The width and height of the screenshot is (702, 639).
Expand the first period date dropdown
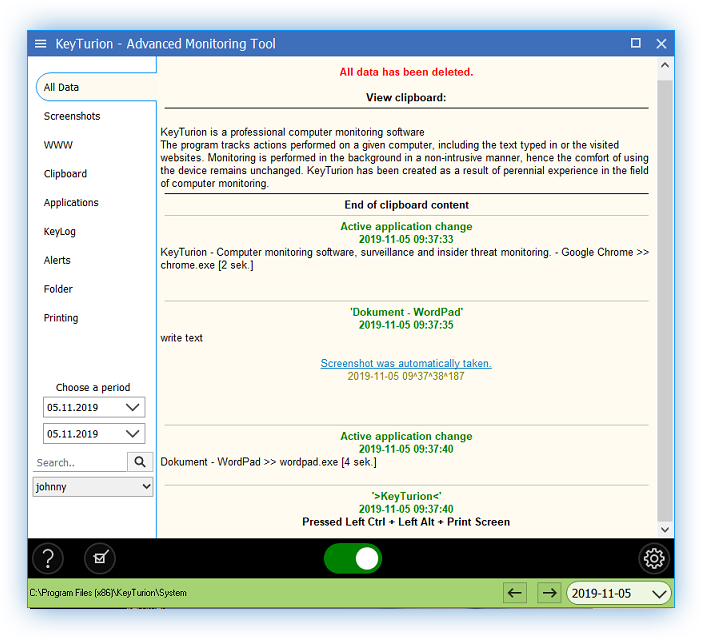[x=132, y=407]
